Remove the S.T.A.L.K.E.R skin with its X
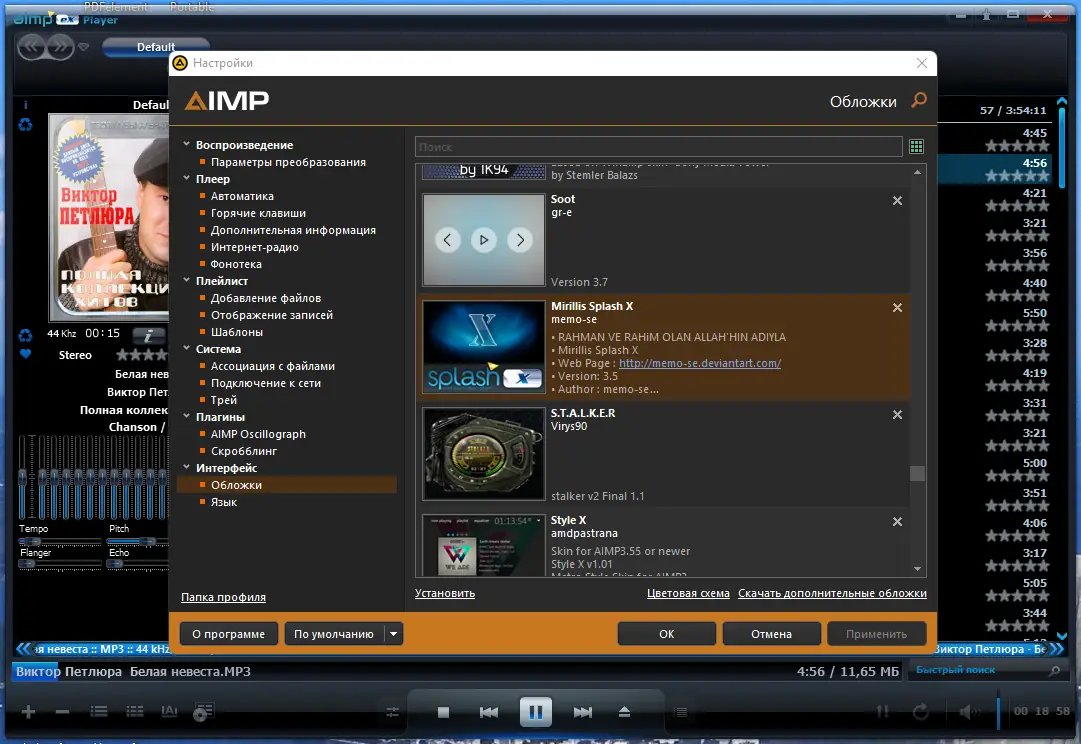The width and height of the screenshot is (1081, 744). point(897,414)
